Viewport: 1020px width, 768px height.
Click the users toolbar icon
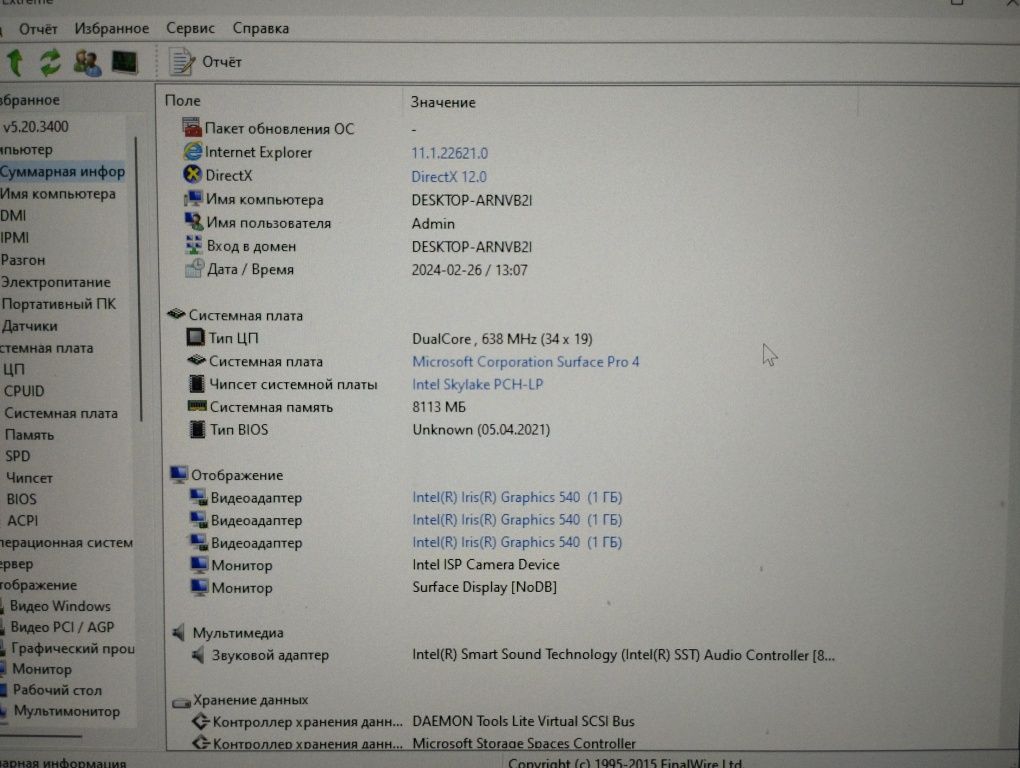[87, 63]
